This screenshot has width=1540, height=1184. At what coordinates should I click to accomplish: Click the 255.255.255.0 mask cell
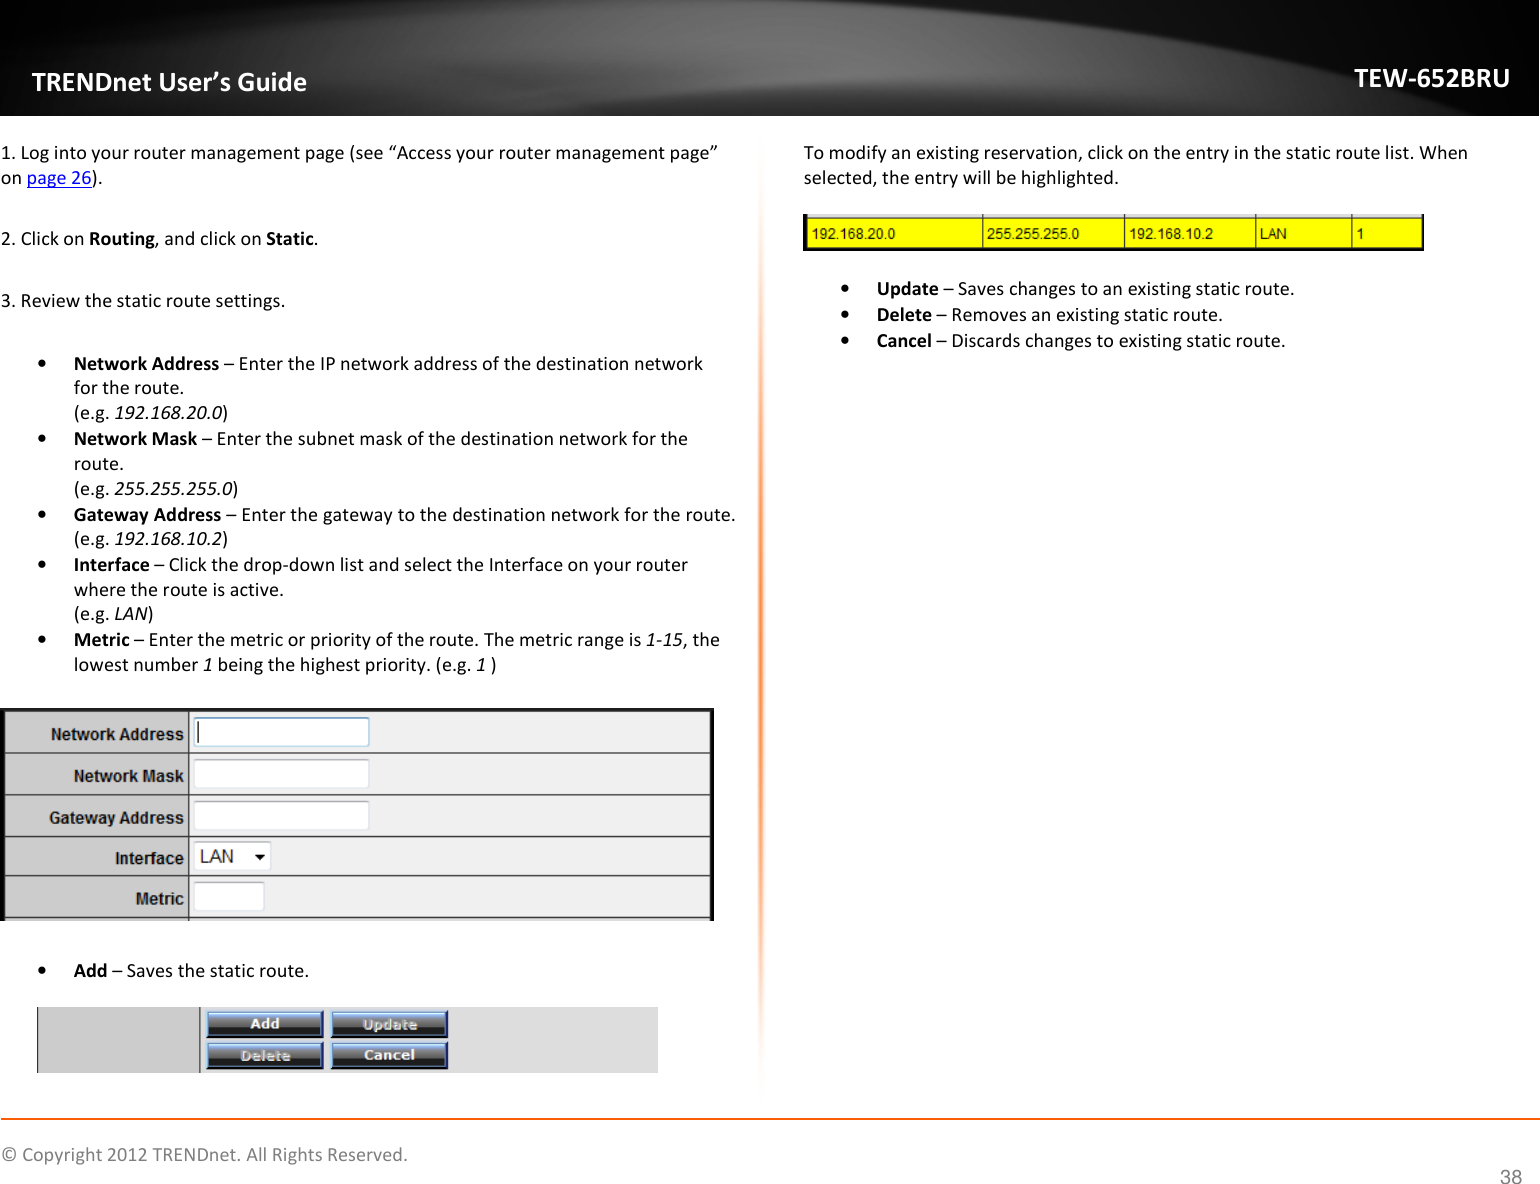click(1054, 233)
